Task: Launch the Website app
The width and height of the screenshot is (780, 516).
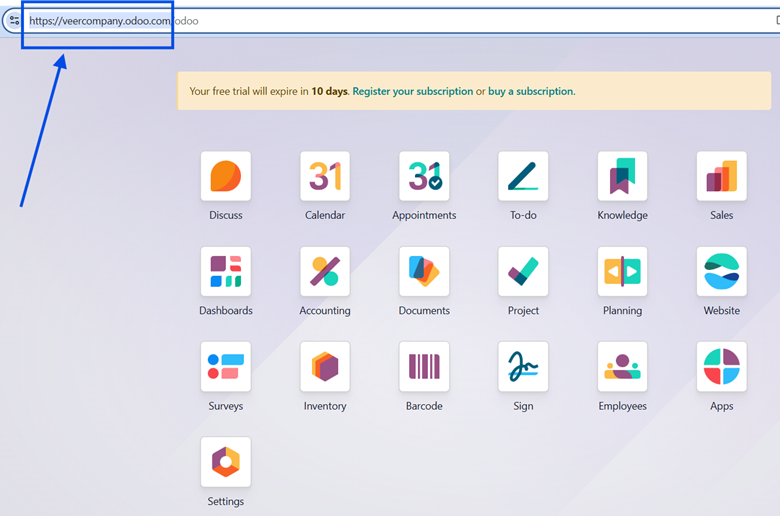Action: click(x=721, y=272)
